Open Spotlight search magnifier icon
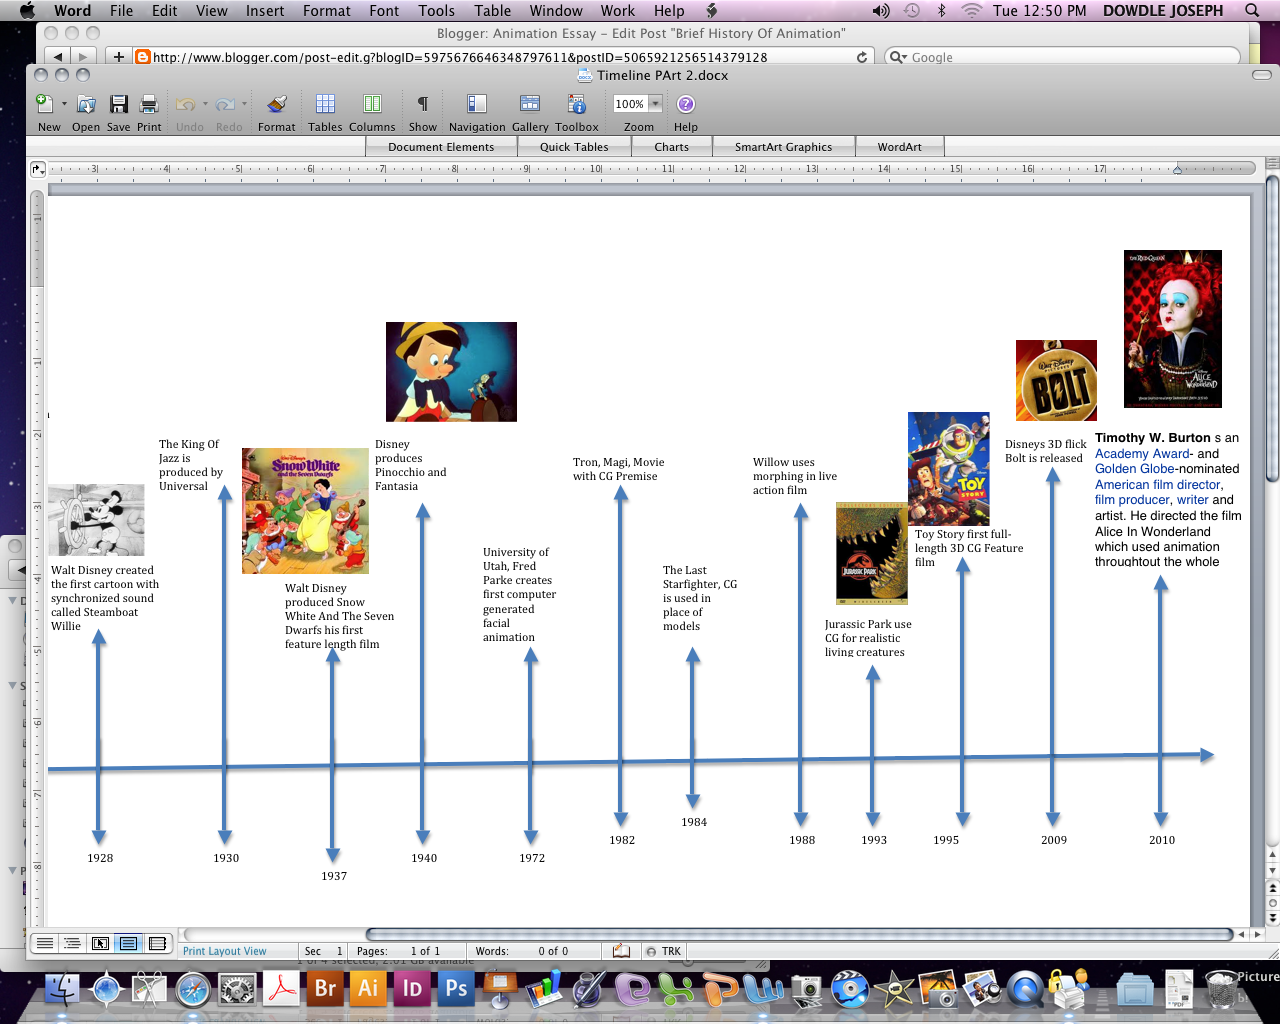 pyautogui.click(x=1252, y=11)
